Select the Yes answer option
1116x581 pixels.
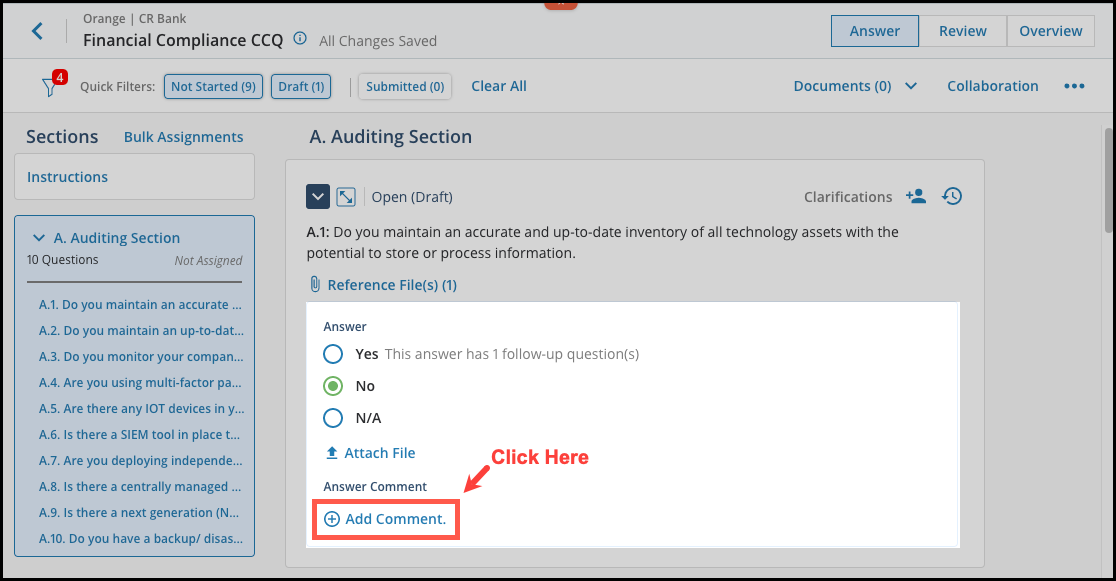[332, 354]
